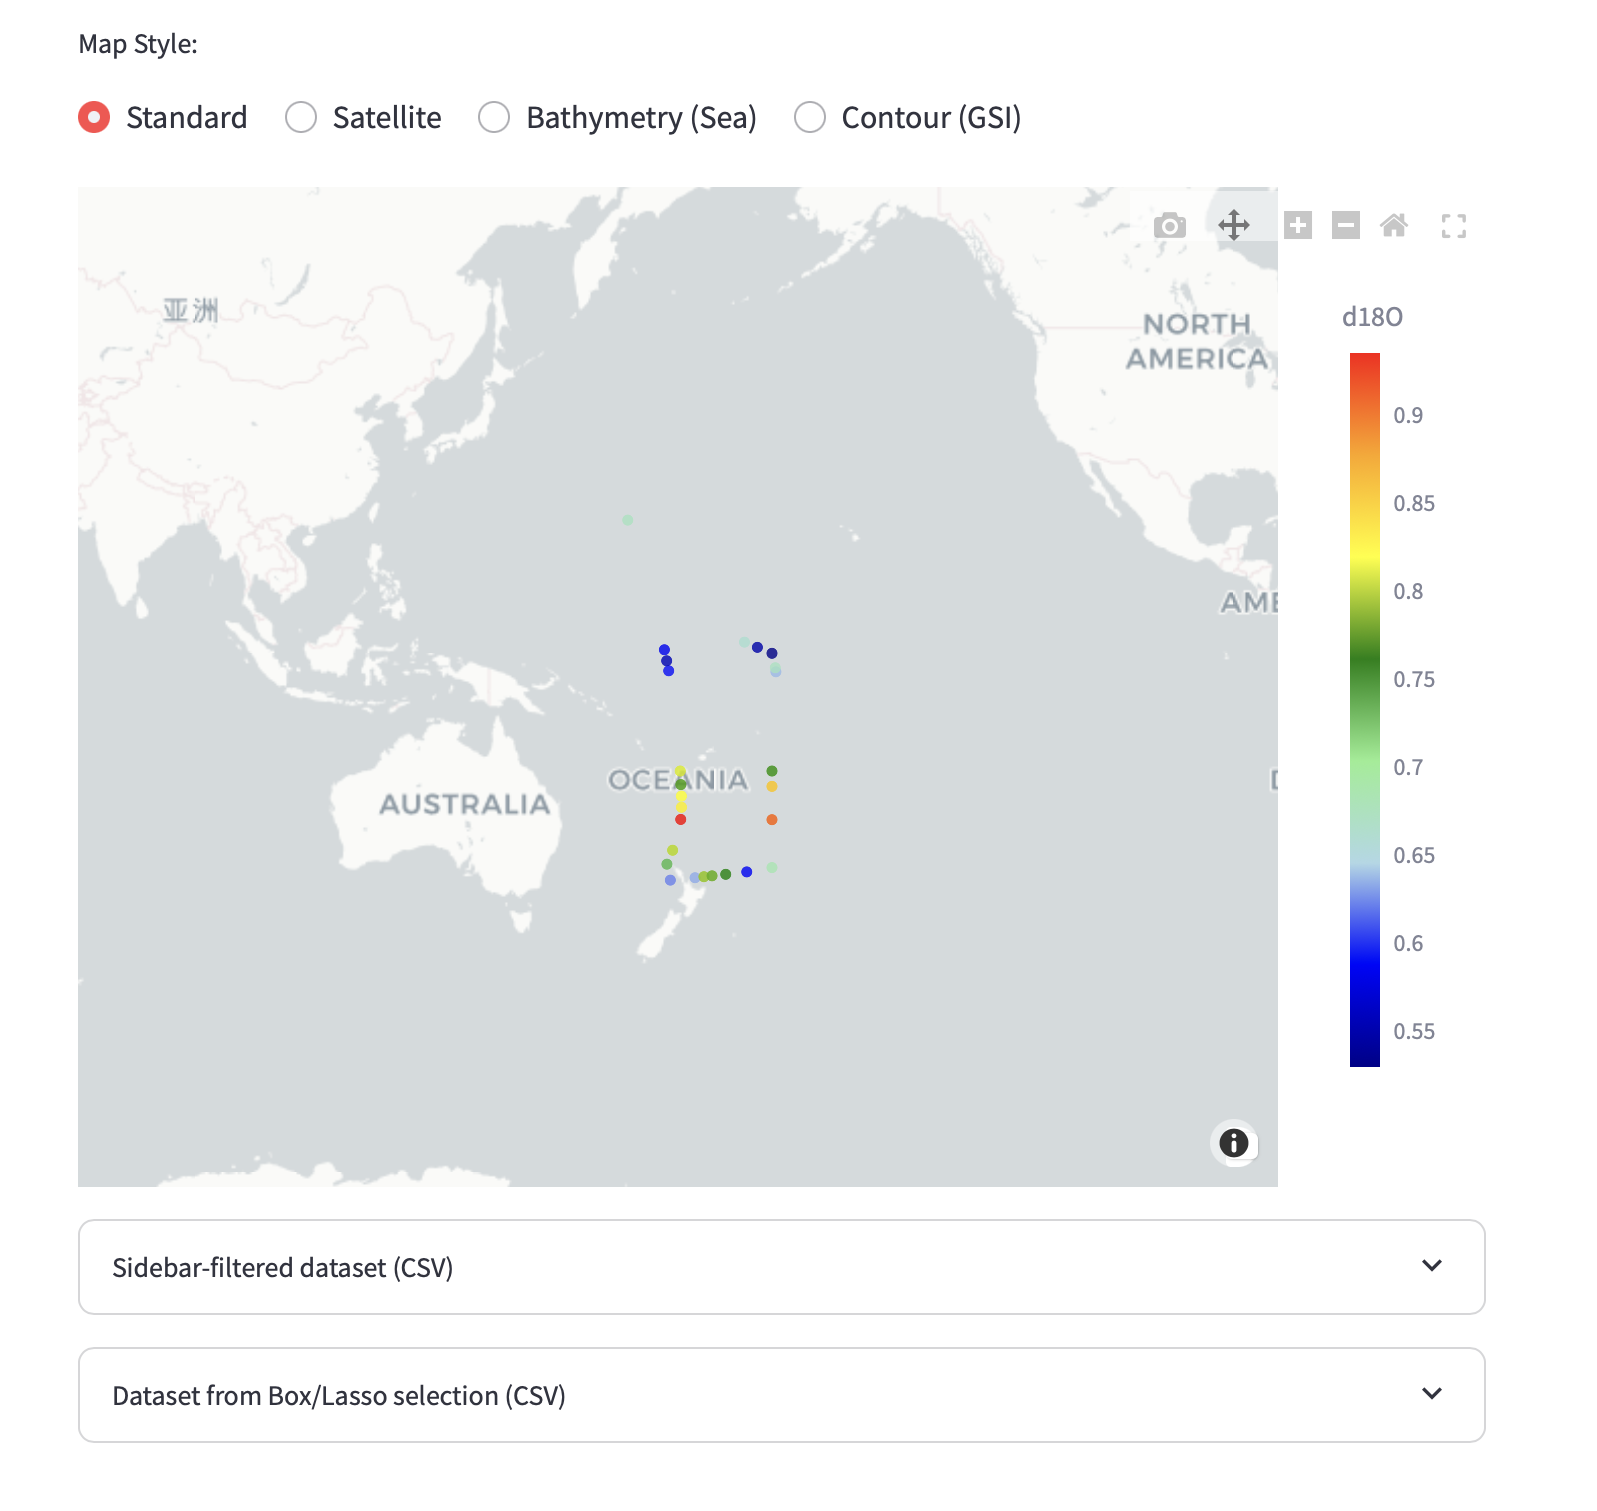Viewport: 1597px width, 1511px height.
Task: Expand Sidebar-filtered dataset (CSV) section
Action: (782, 1267)
